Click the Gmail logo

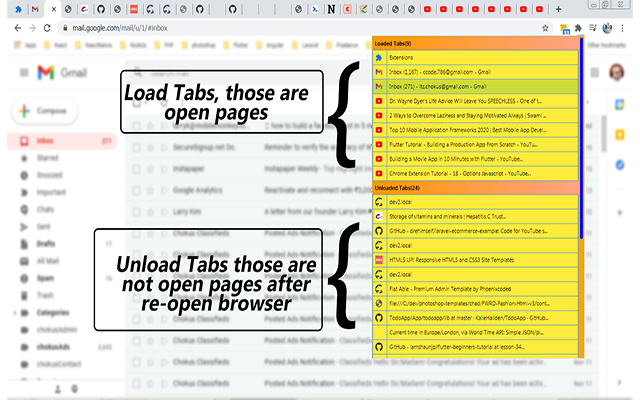coord(62,73)
